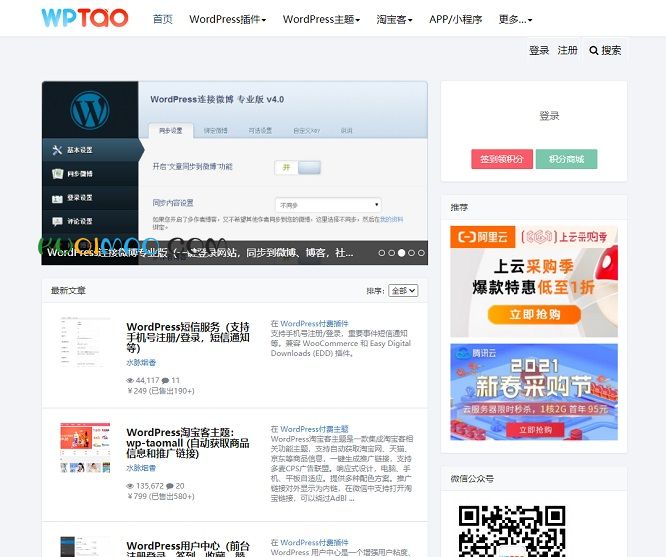Select the fifth carousel dot
This screenshot has height=557, width=666.
tap(421, 253)
